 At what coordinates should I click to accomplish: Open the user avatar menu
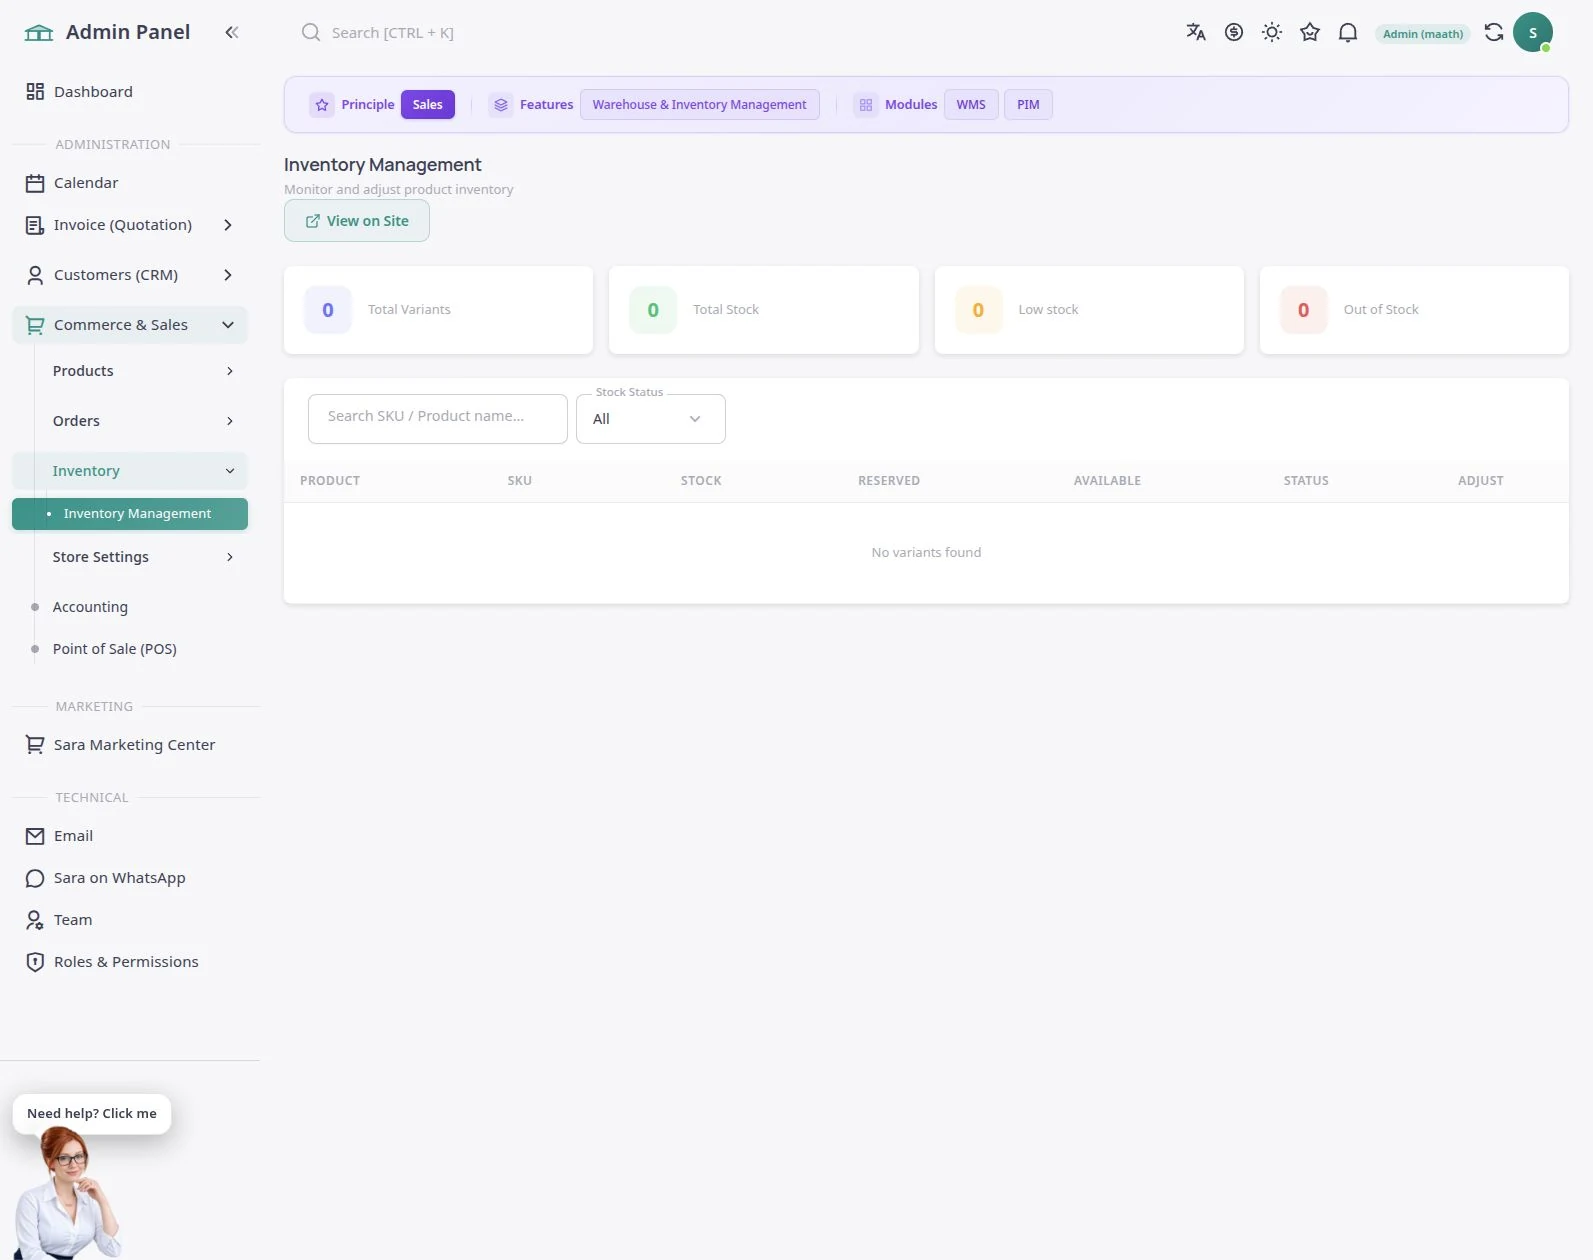point(1533,32)
